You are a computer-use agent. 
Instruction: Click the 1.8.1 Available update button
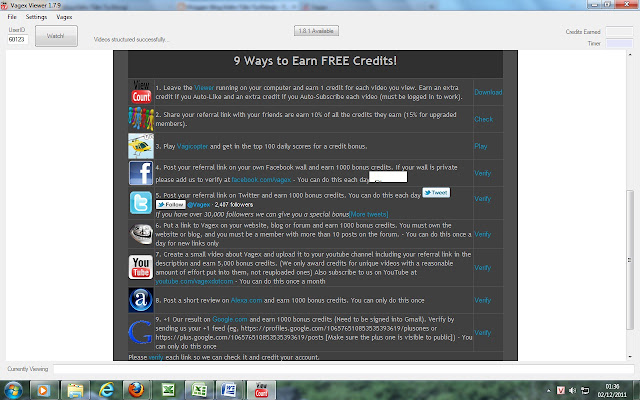(316, 31)
